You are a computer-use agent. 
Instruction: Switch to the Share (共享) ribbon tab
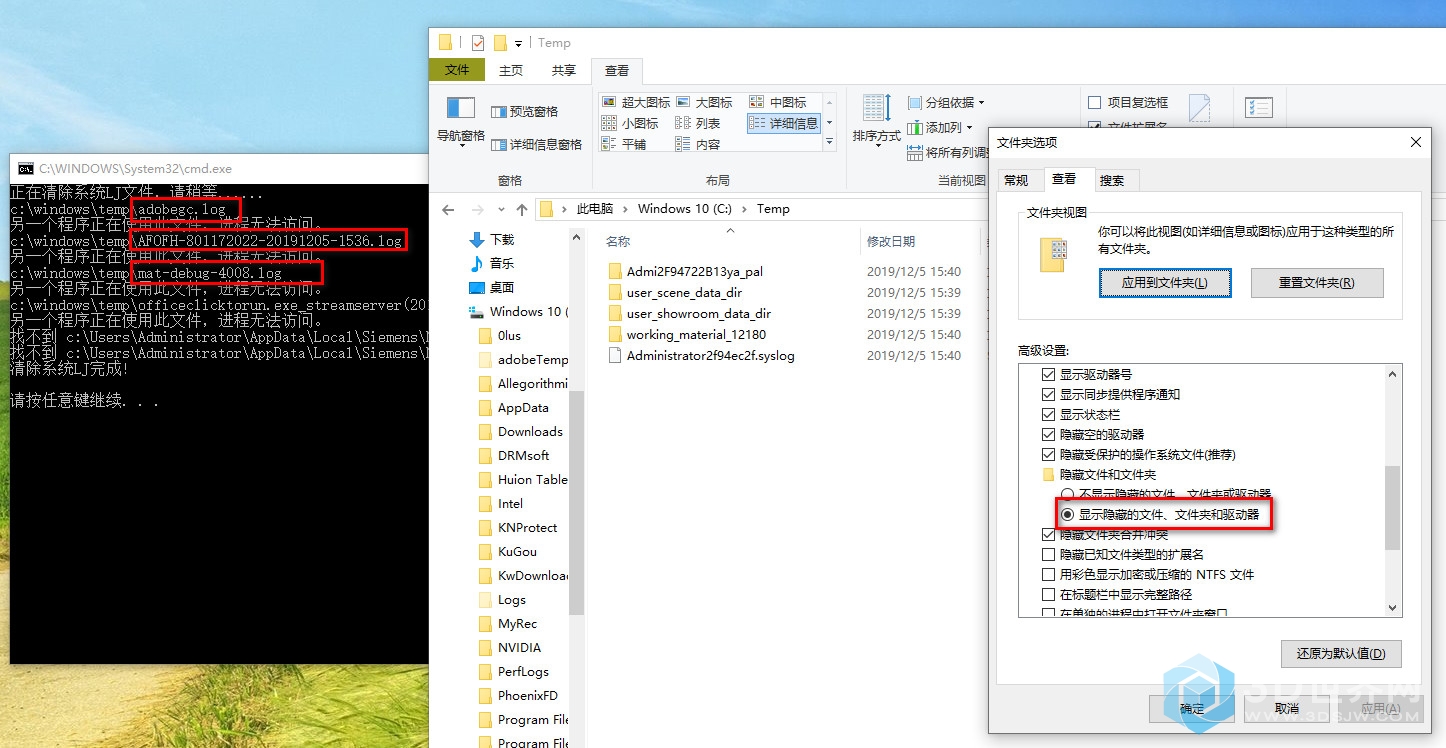pos(564,70)
